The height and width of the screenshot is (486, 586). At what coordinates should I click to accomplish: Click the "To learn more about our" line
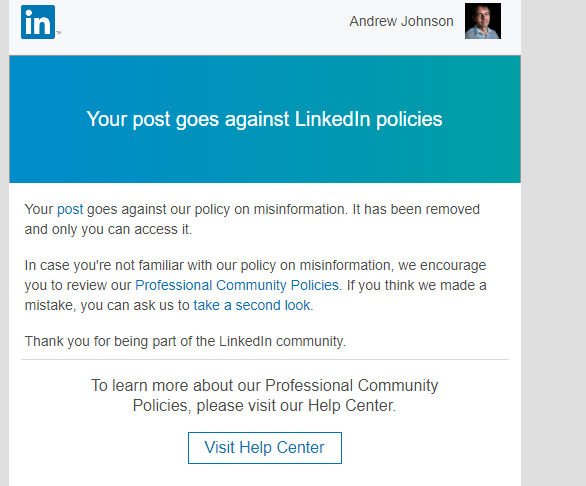click(x=265, y=385)
